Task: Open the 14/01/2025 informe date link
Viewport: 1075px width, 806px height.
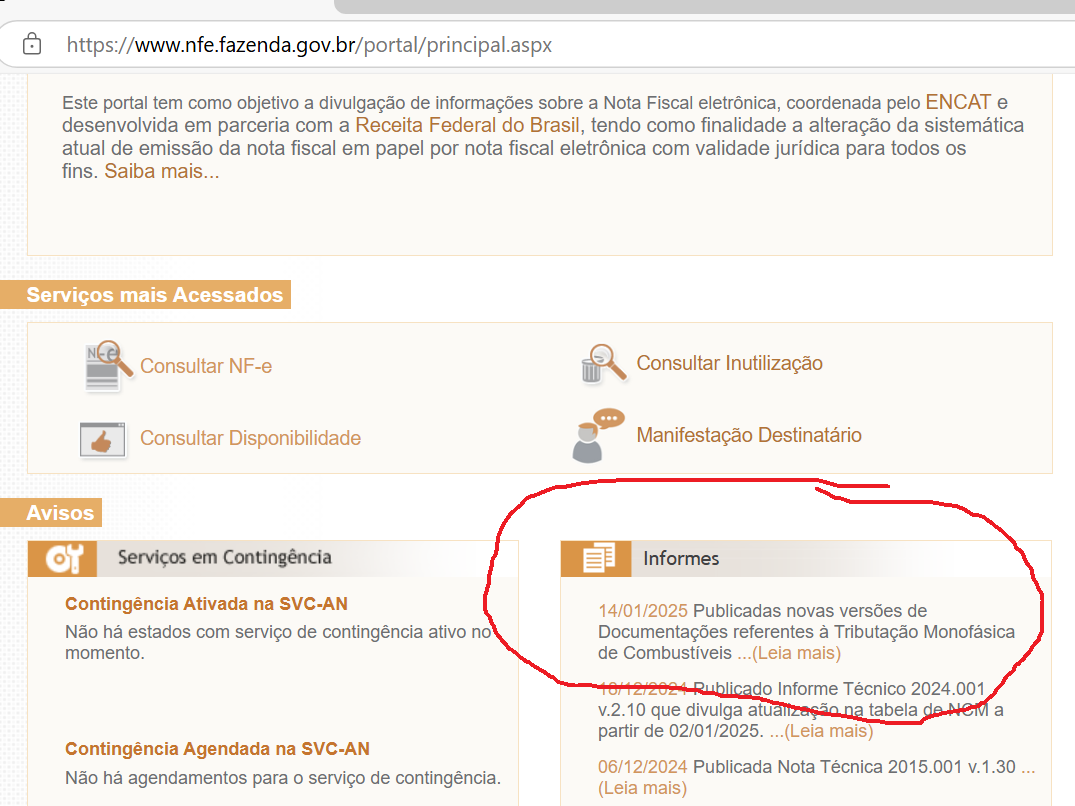Action: coord(642,611)
